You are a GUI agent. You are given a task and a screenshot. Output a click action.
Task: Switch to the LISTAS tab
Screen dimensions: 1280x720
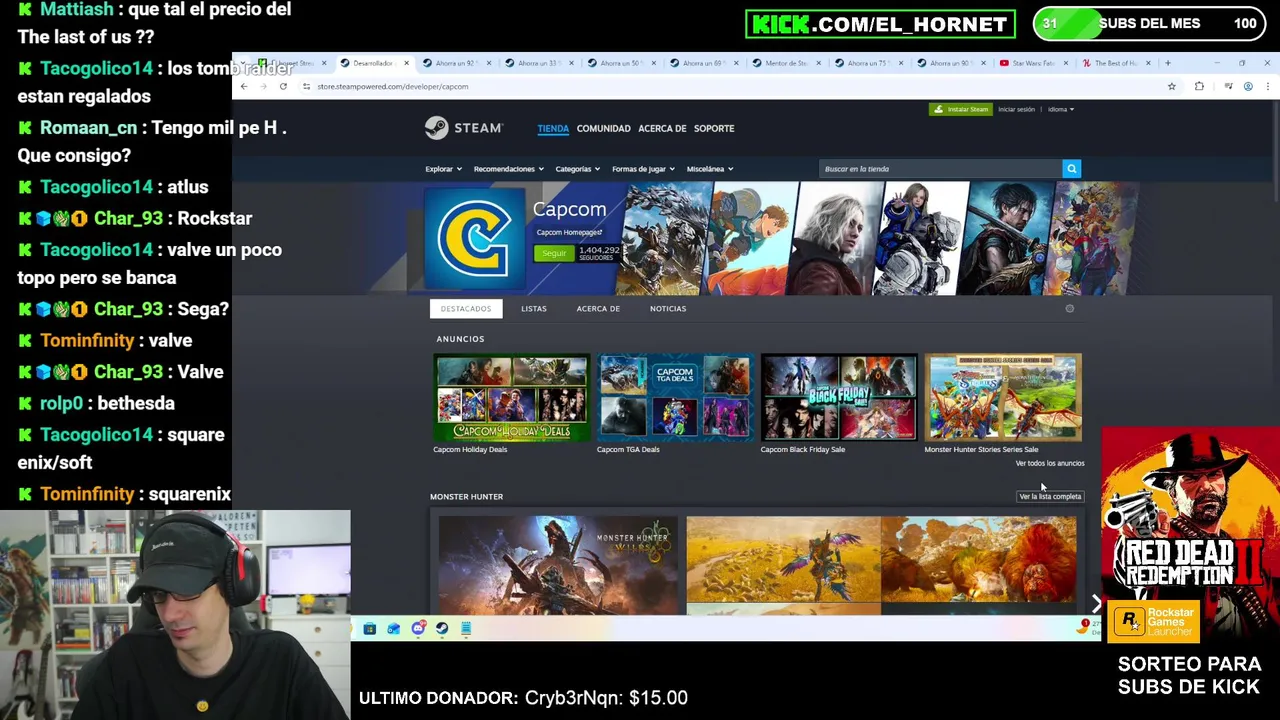[534, 309]
